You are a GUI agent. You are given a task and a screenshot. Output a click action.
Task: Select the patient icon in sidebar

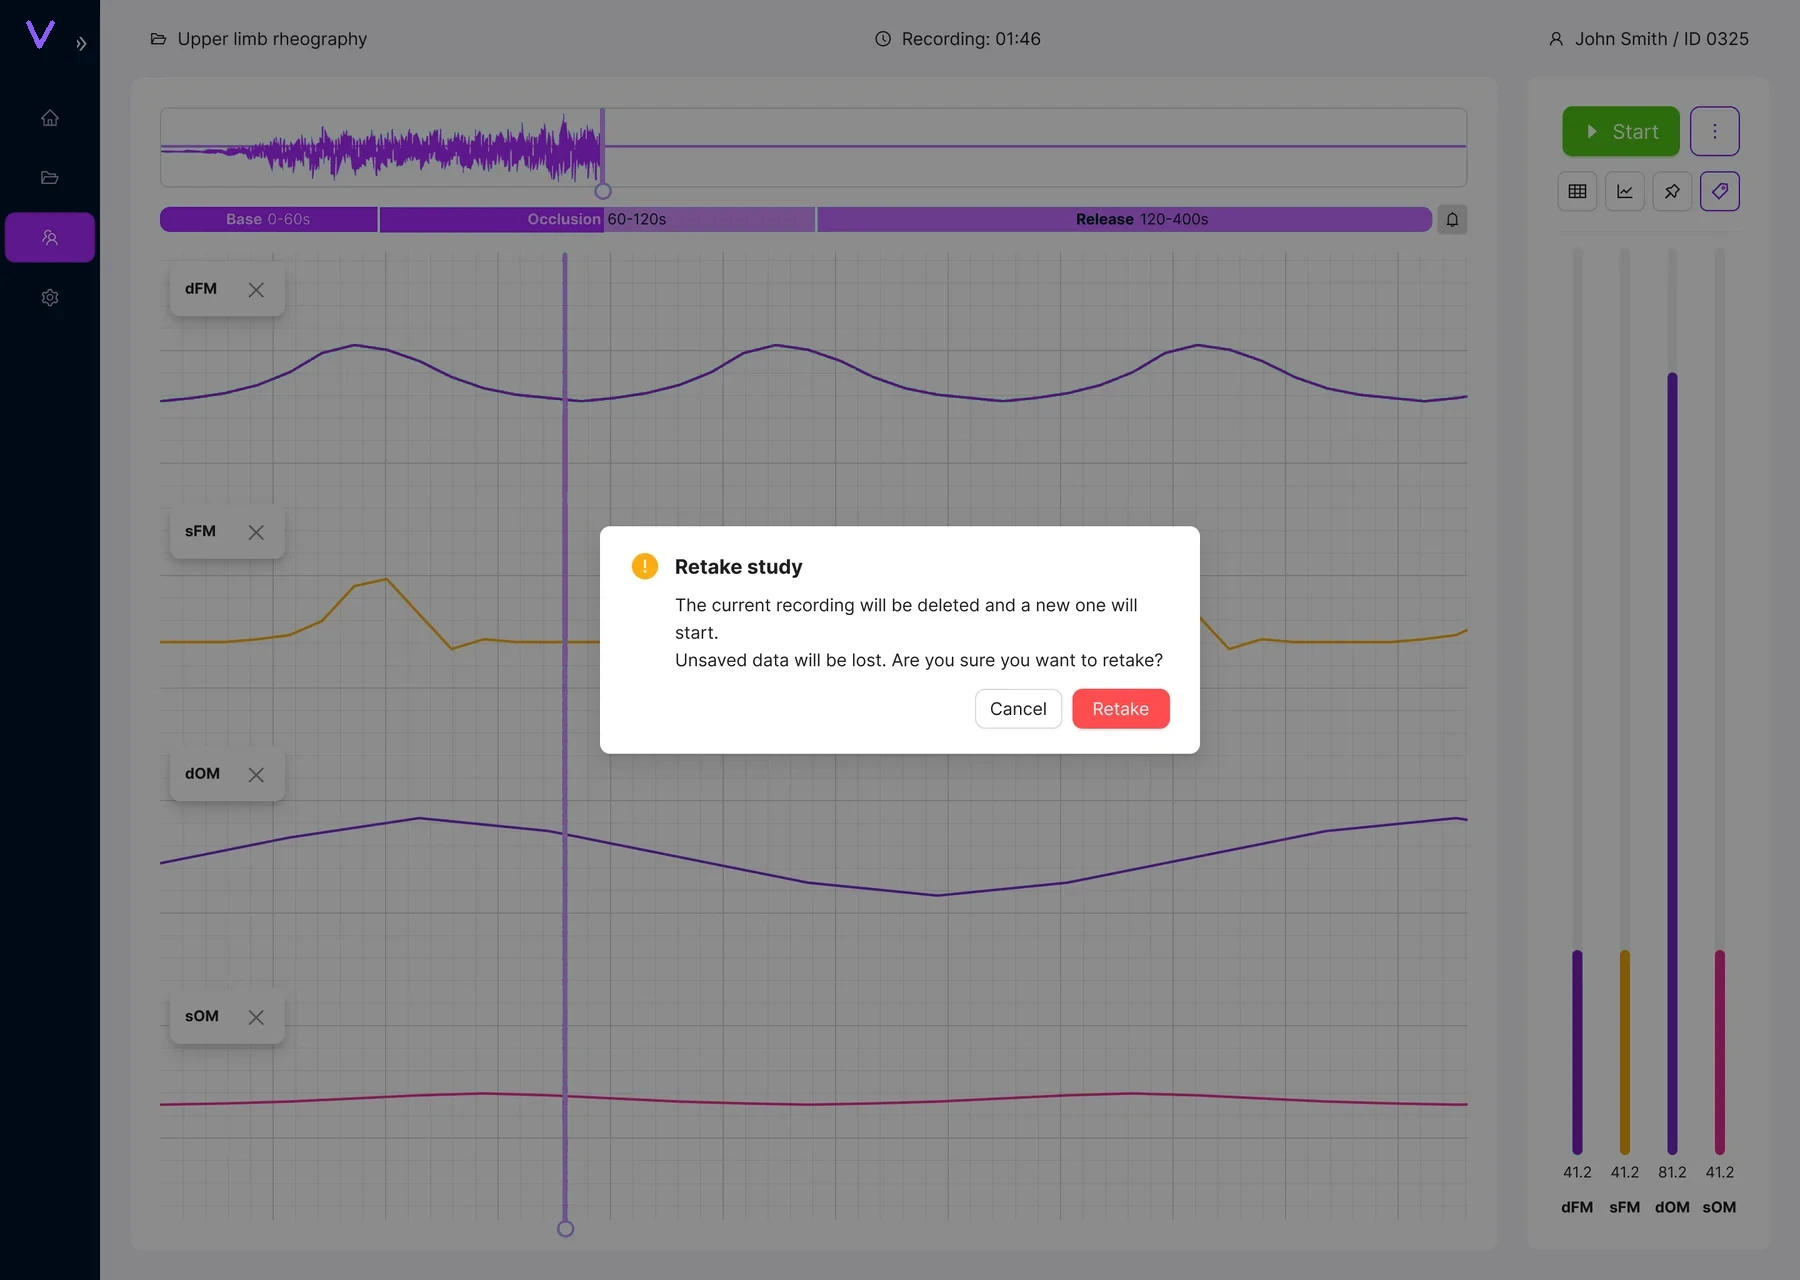click(50, 237)
